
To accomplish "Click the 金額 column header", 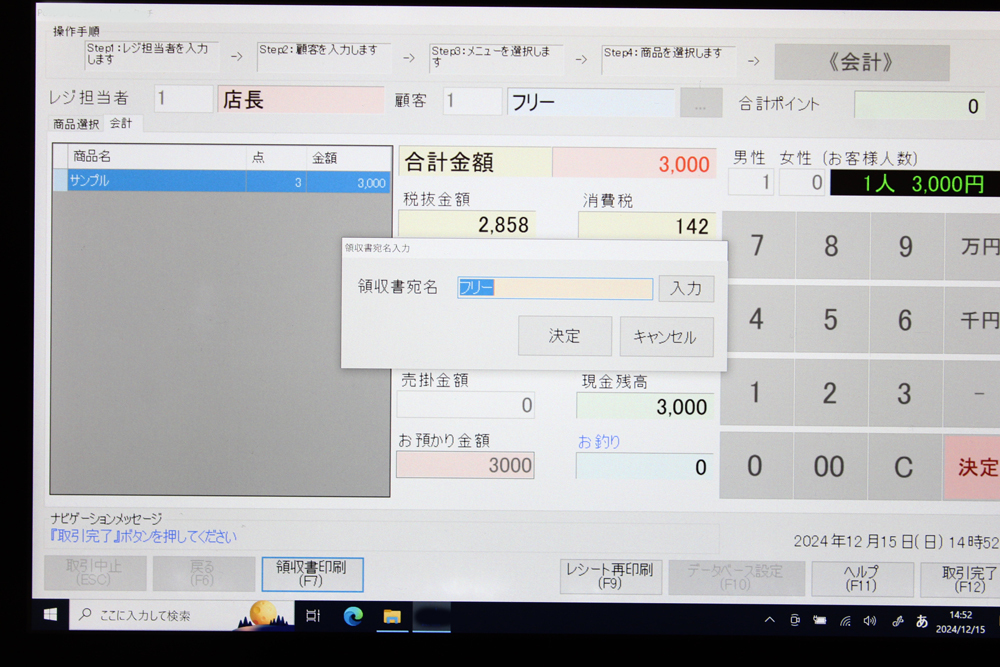I will (348, 158).
